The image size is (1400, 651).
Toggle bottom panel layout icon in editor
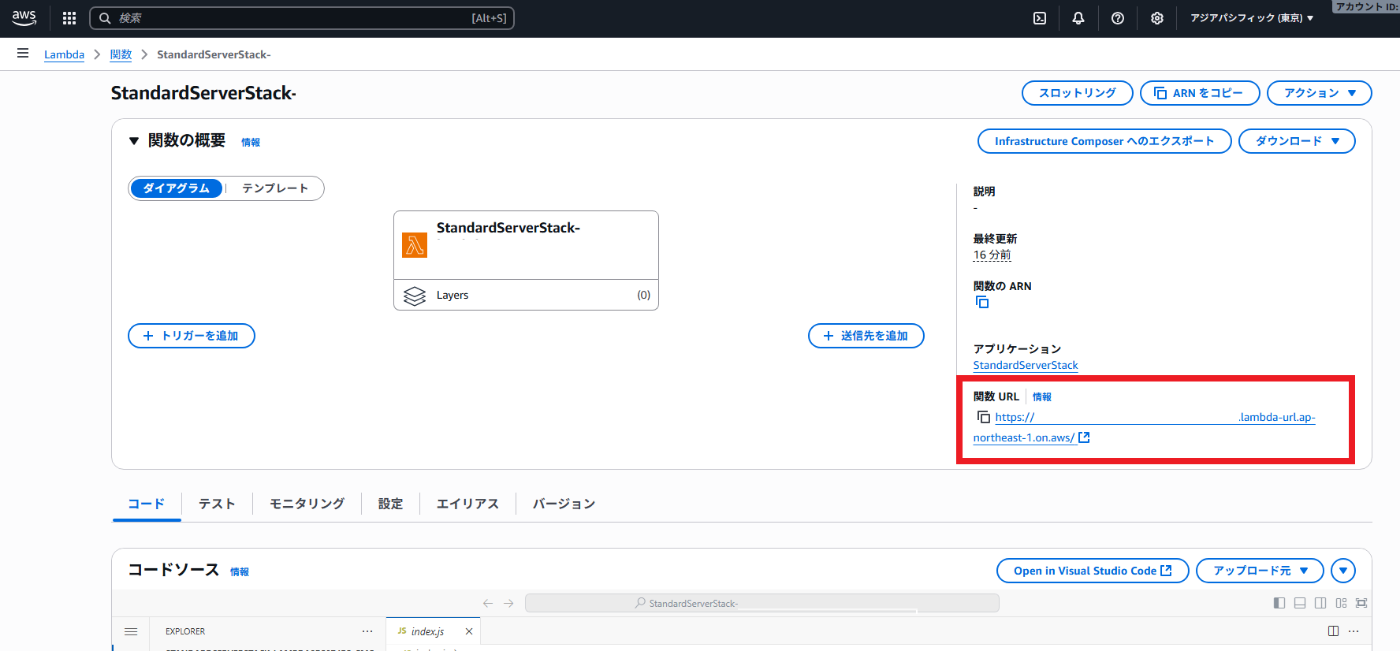click(1300, 603)
